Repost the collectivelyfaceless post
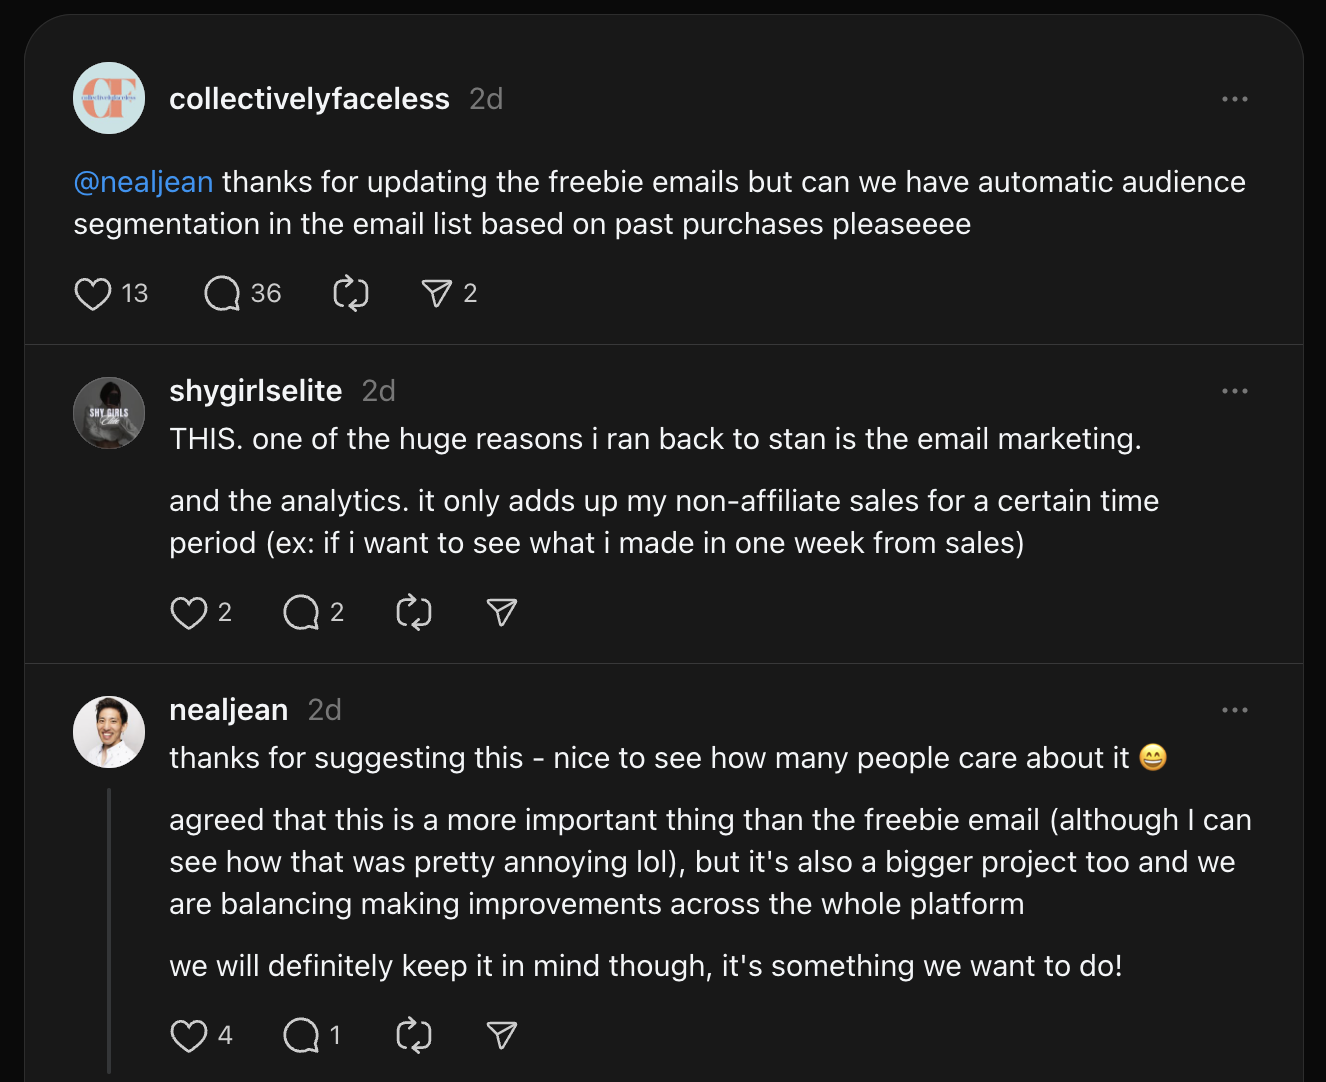This screenshot has height=1082, width=1326. [351, 294]
